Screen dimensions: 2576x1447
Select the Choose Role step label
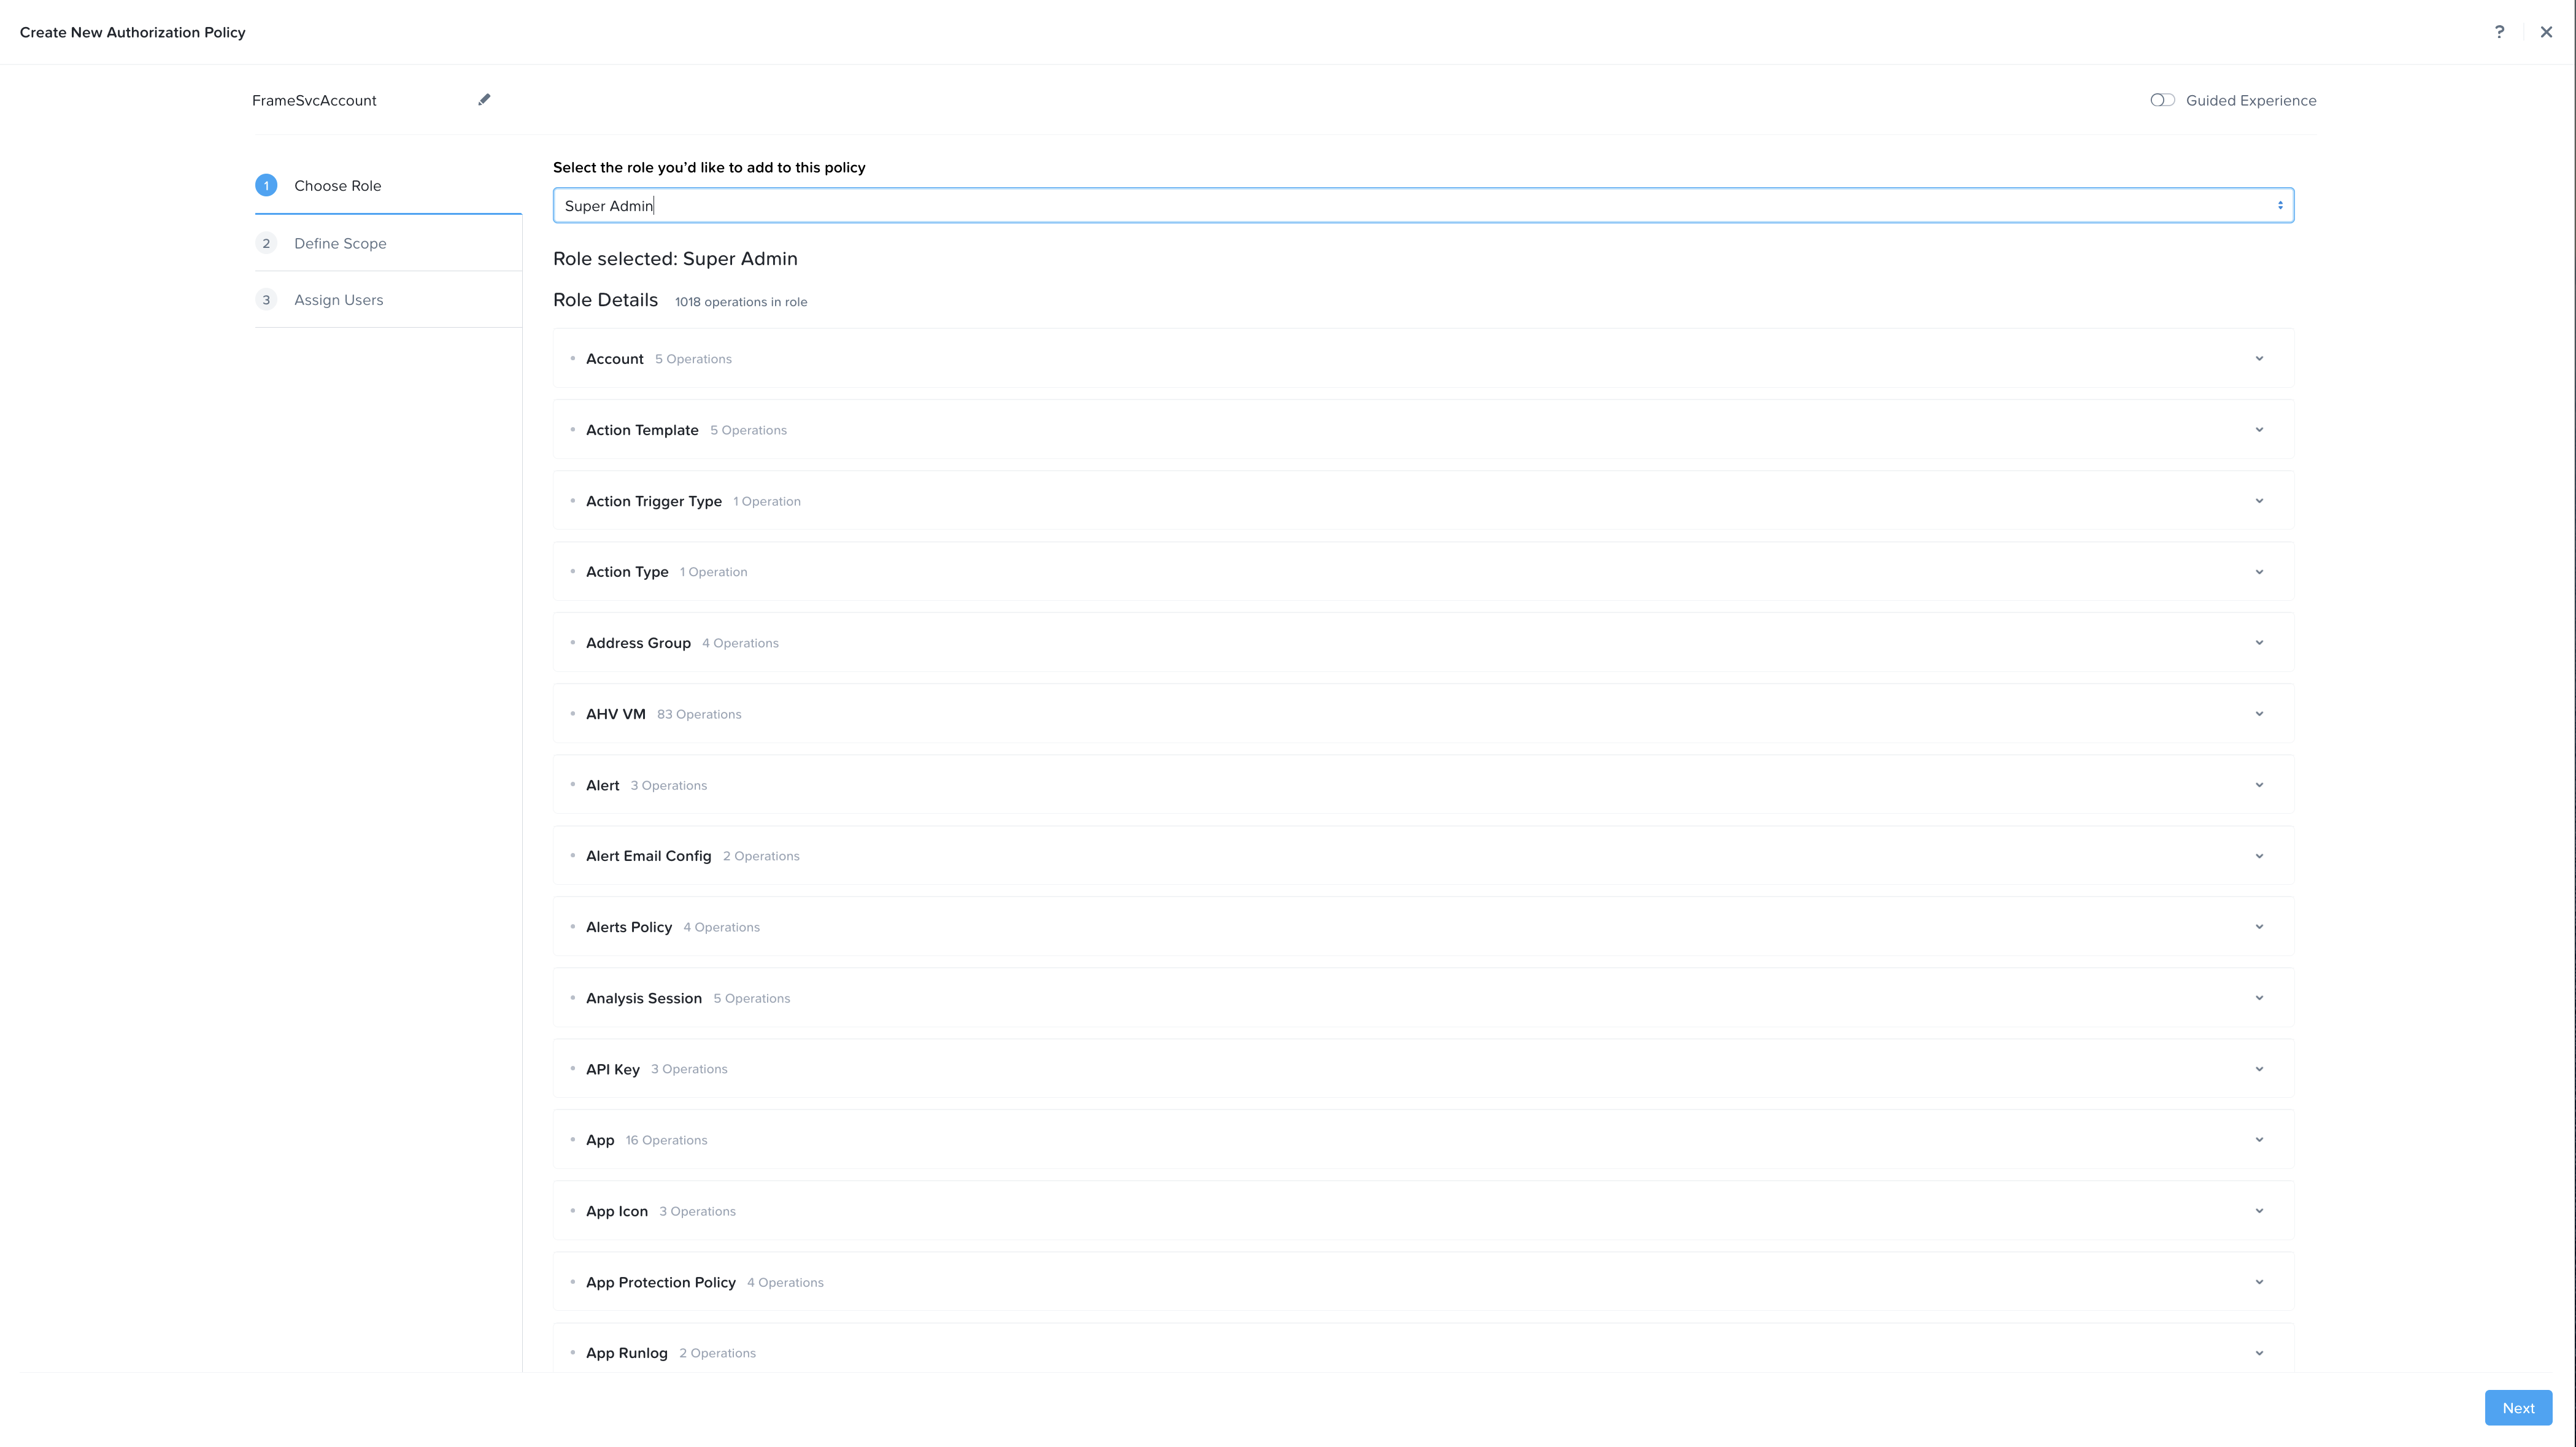337,185
